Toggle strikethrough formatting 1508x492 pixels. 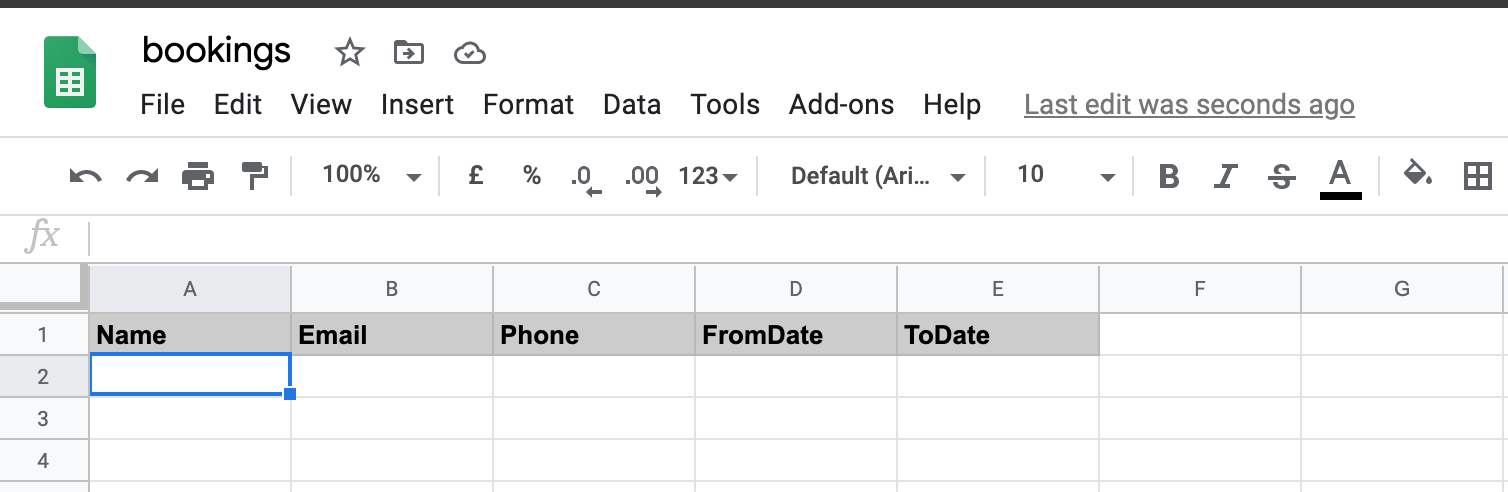[1281, 177]
